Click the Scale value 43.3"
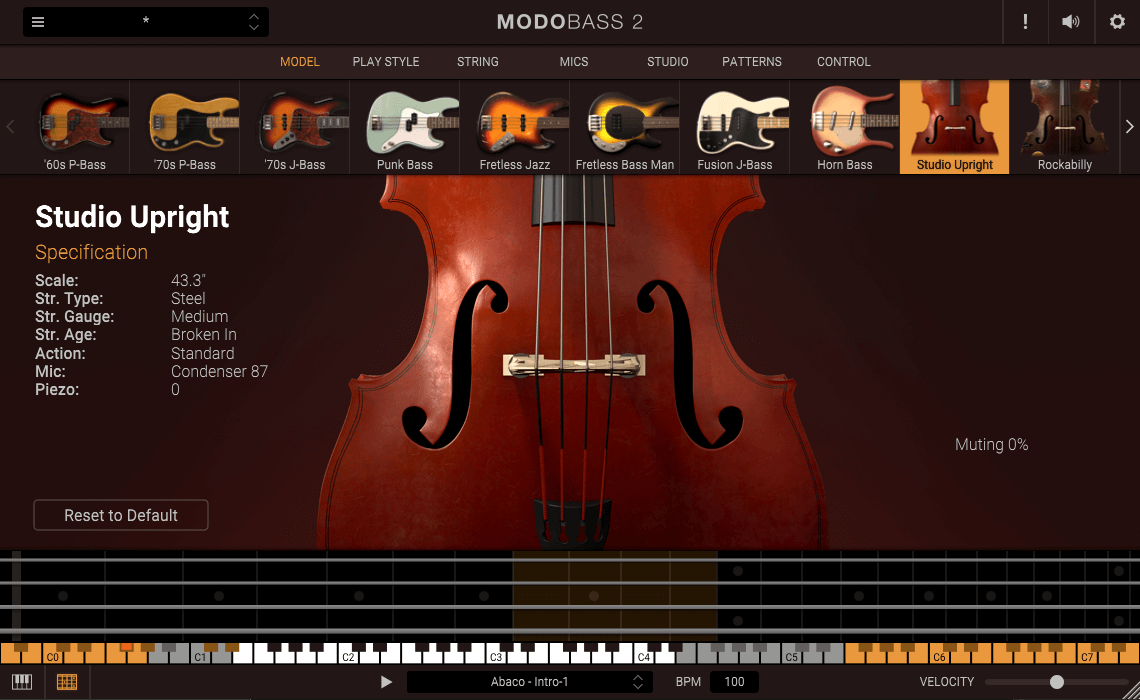This screenshot has width=1140, height=700. pos(188,281)
